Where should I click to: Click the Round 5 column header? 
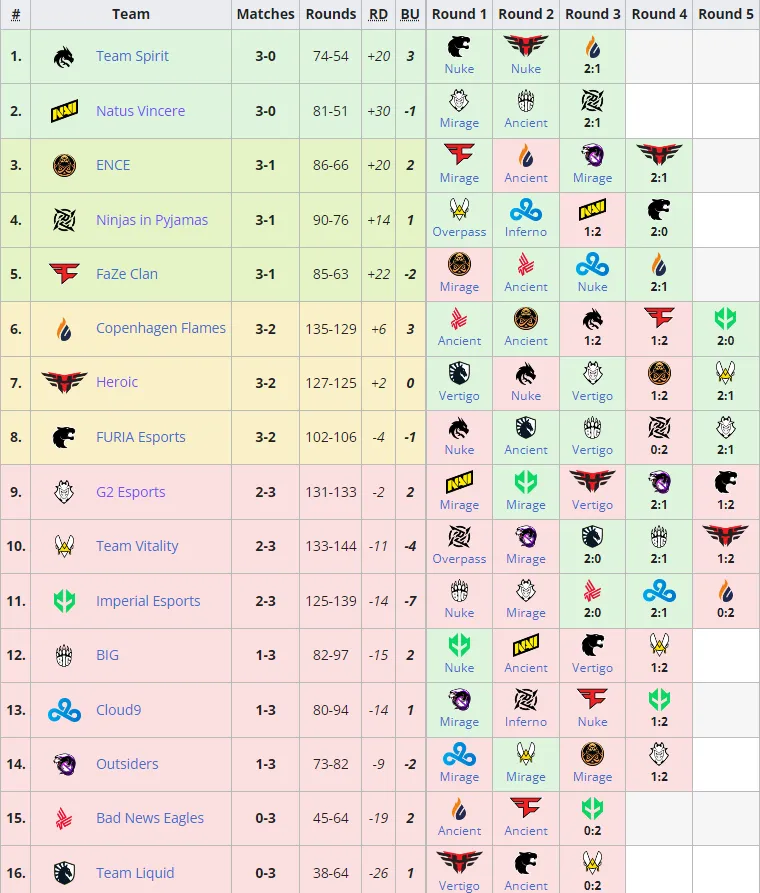coord(726,14)
